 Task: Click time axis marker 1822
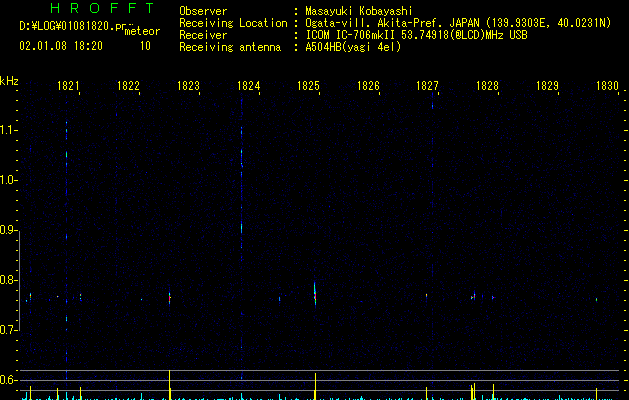tap(128, 86)
